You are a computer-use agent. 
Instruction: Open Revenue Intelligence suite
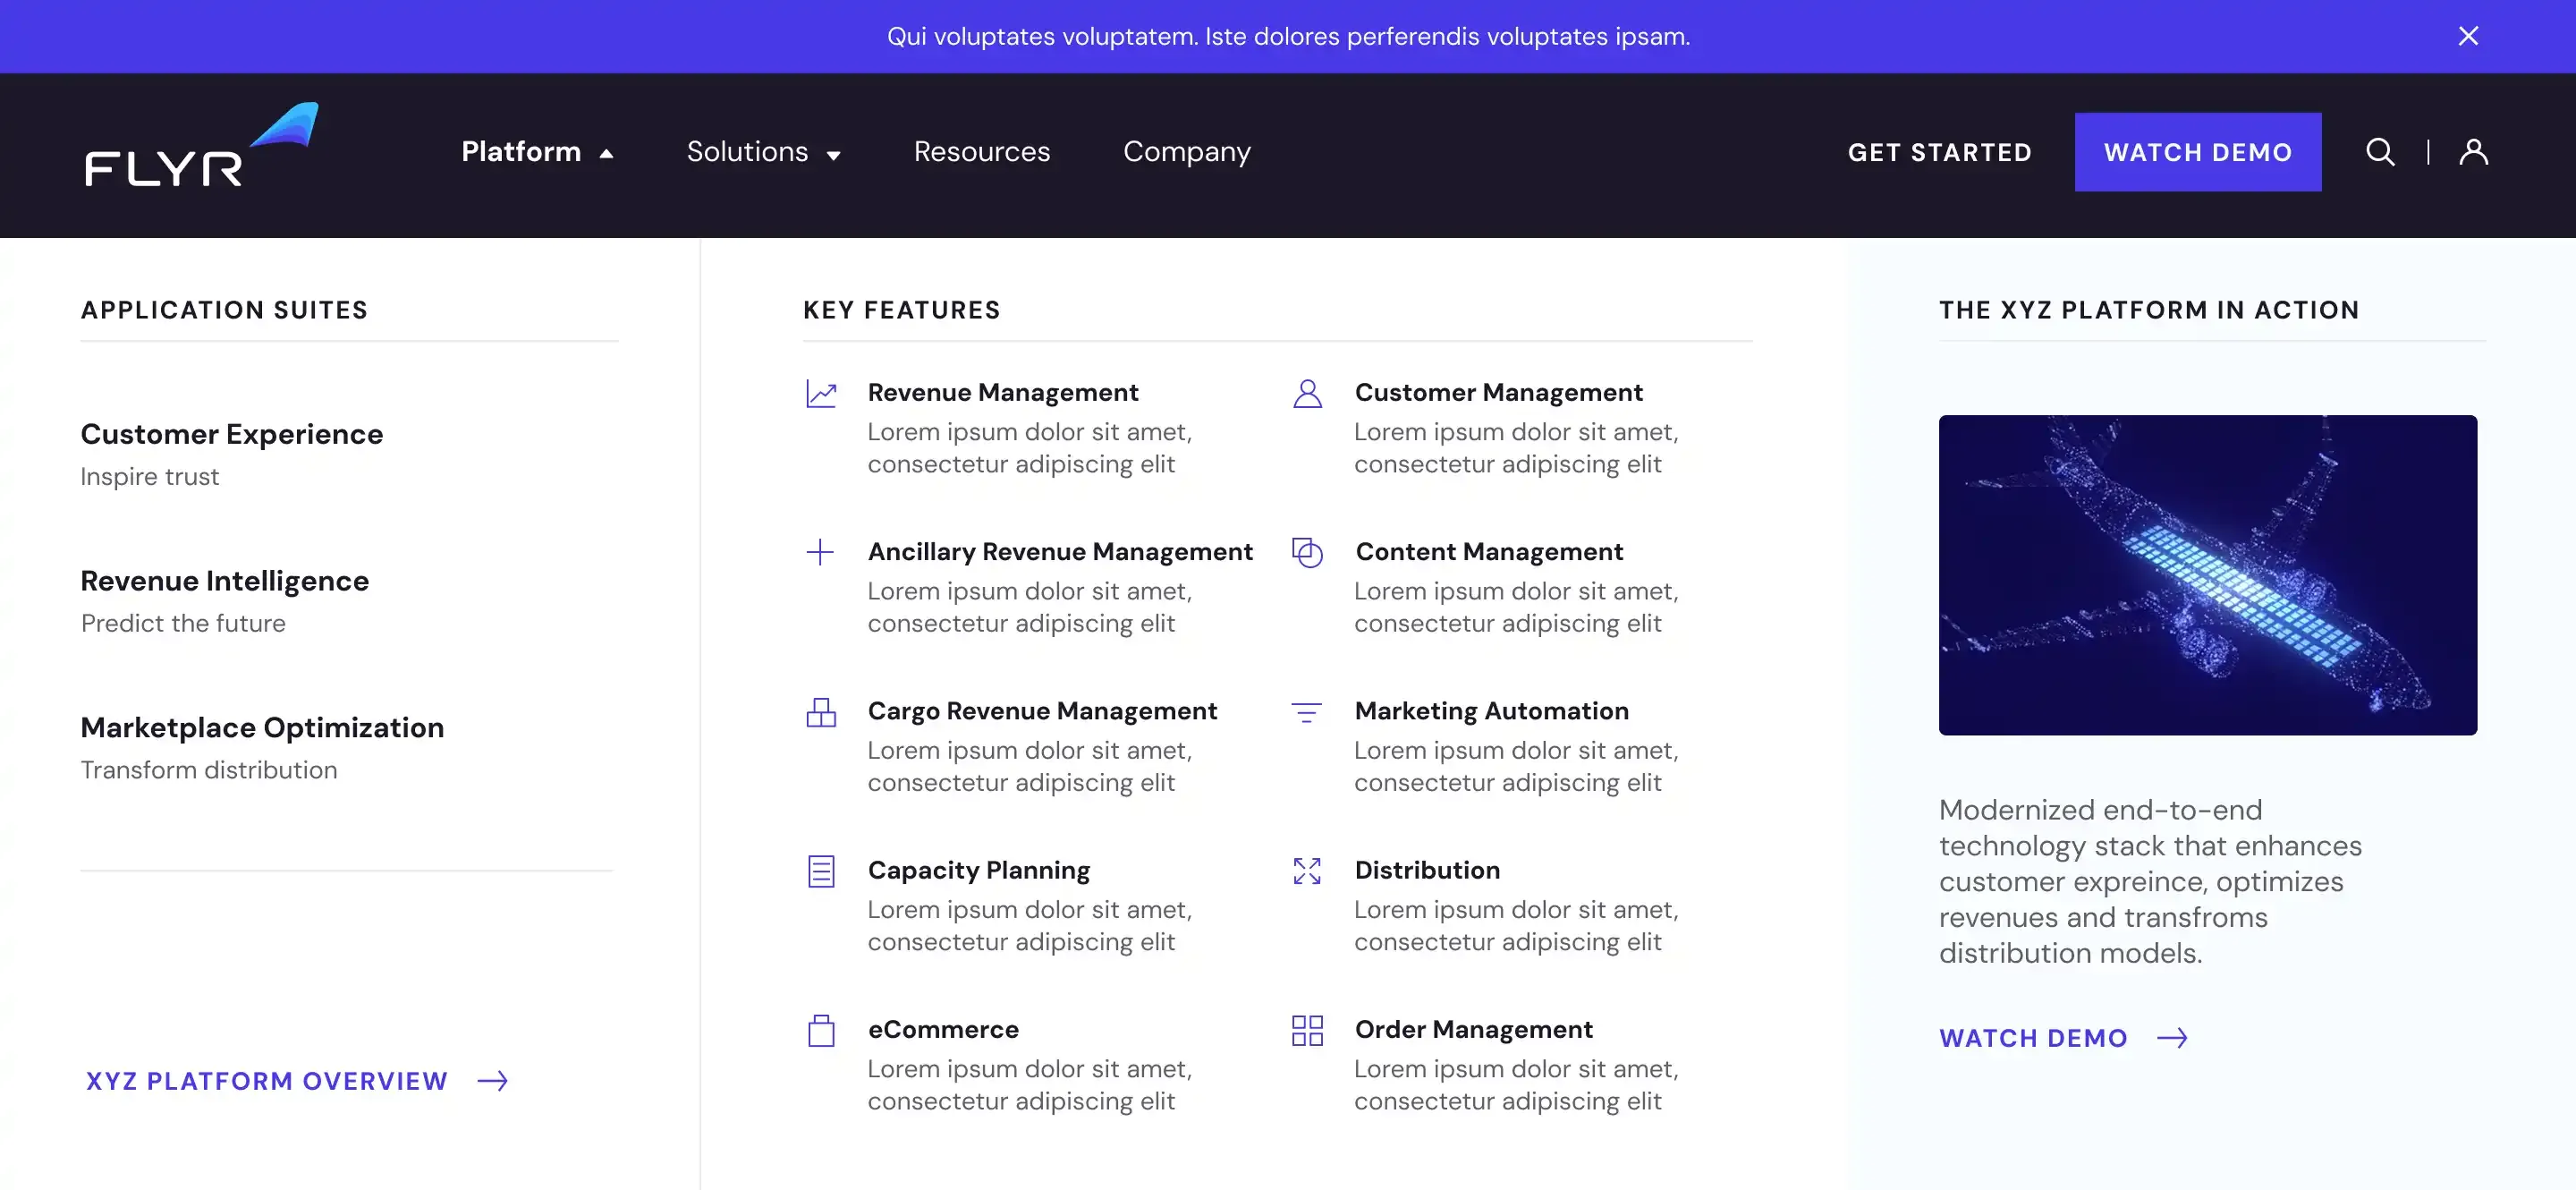click(x=225, y=581)
